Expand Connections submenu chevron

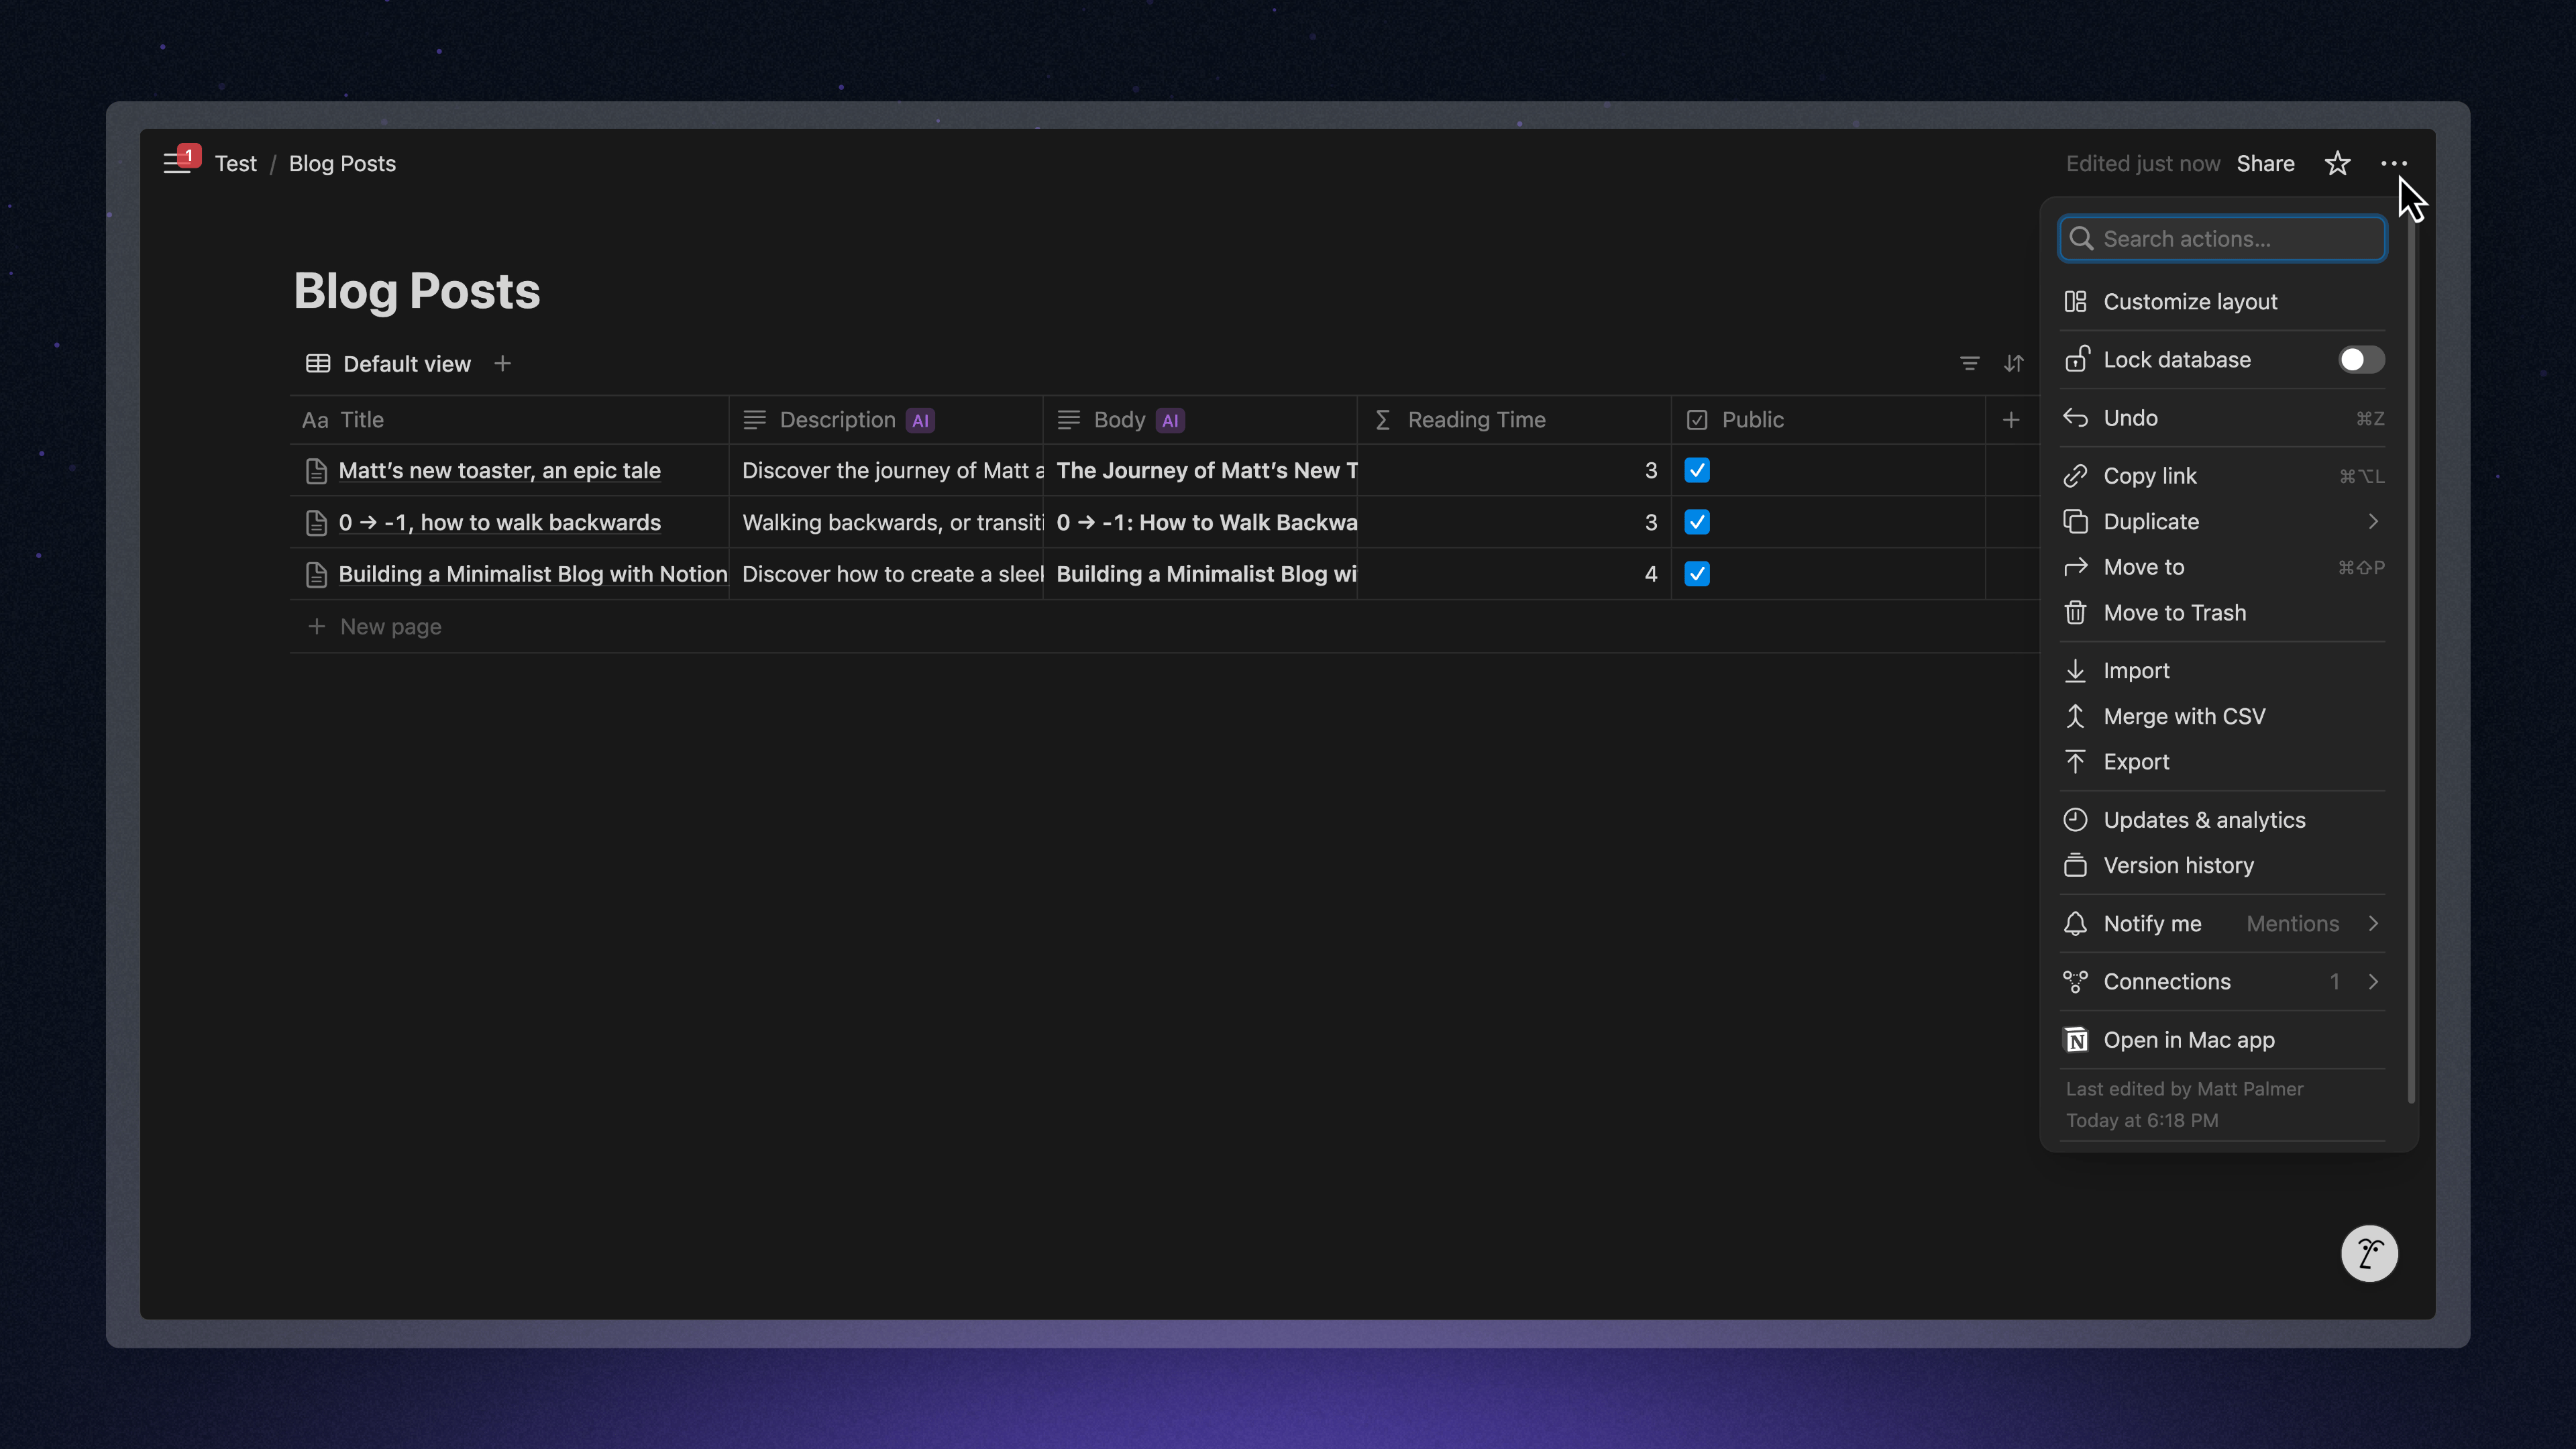[2373, 981]
